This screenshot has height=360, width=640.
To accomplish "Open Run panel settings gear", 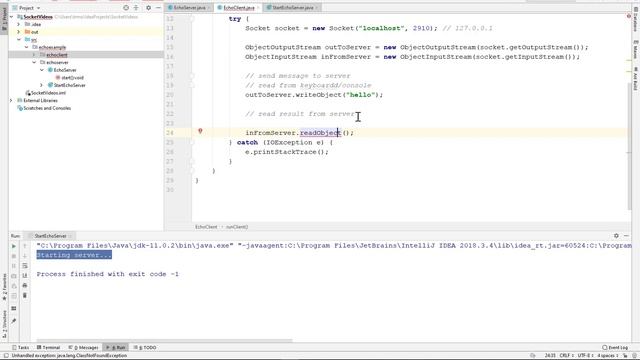I will pos(616,236).
